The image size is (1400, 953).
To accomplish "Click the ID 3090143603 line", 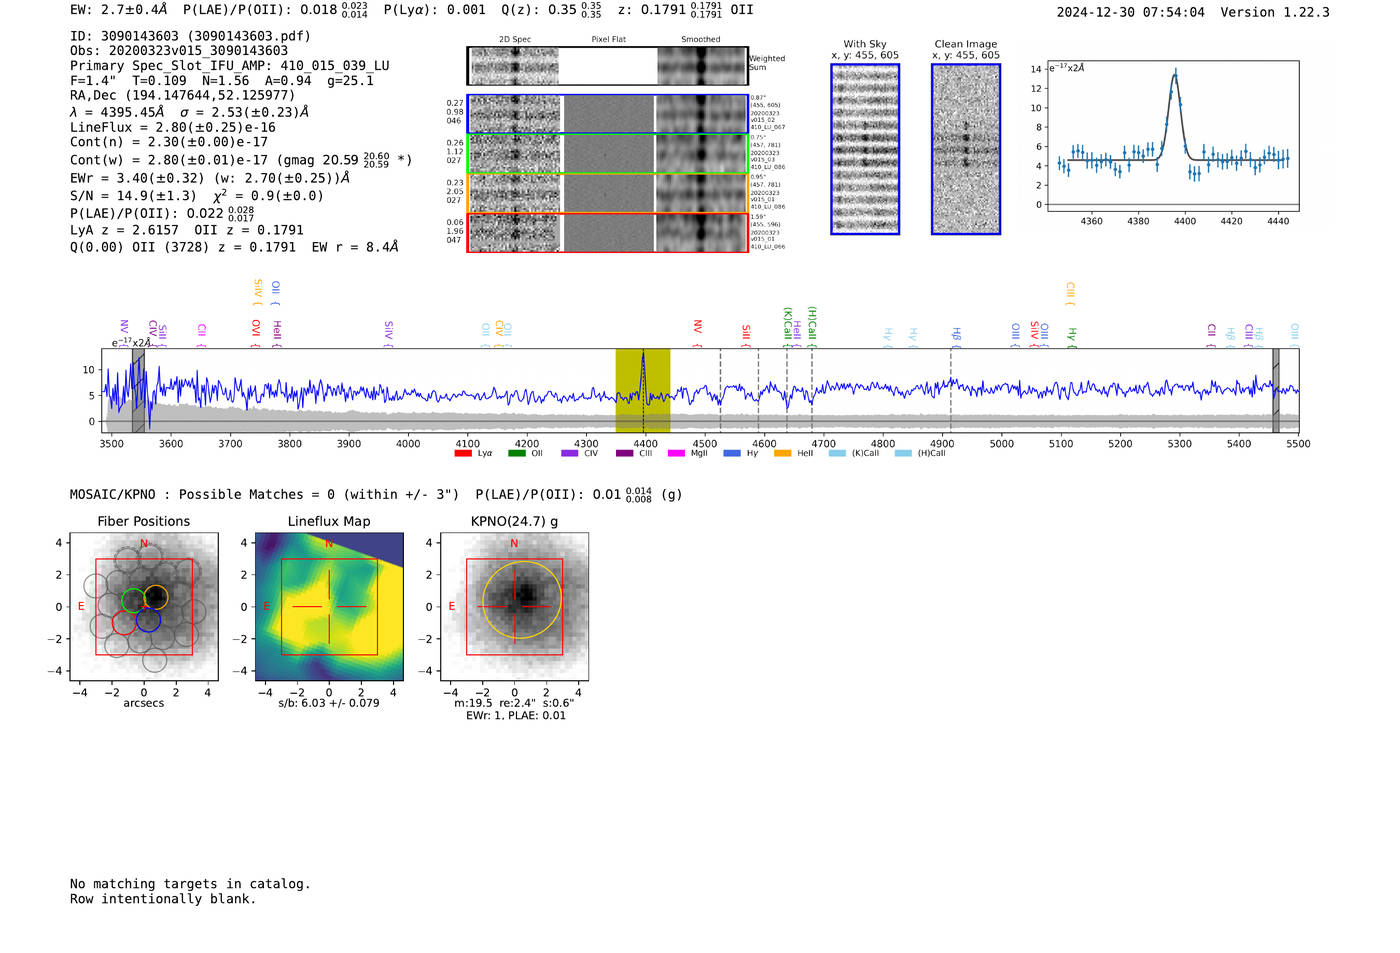I will (190, 36).
